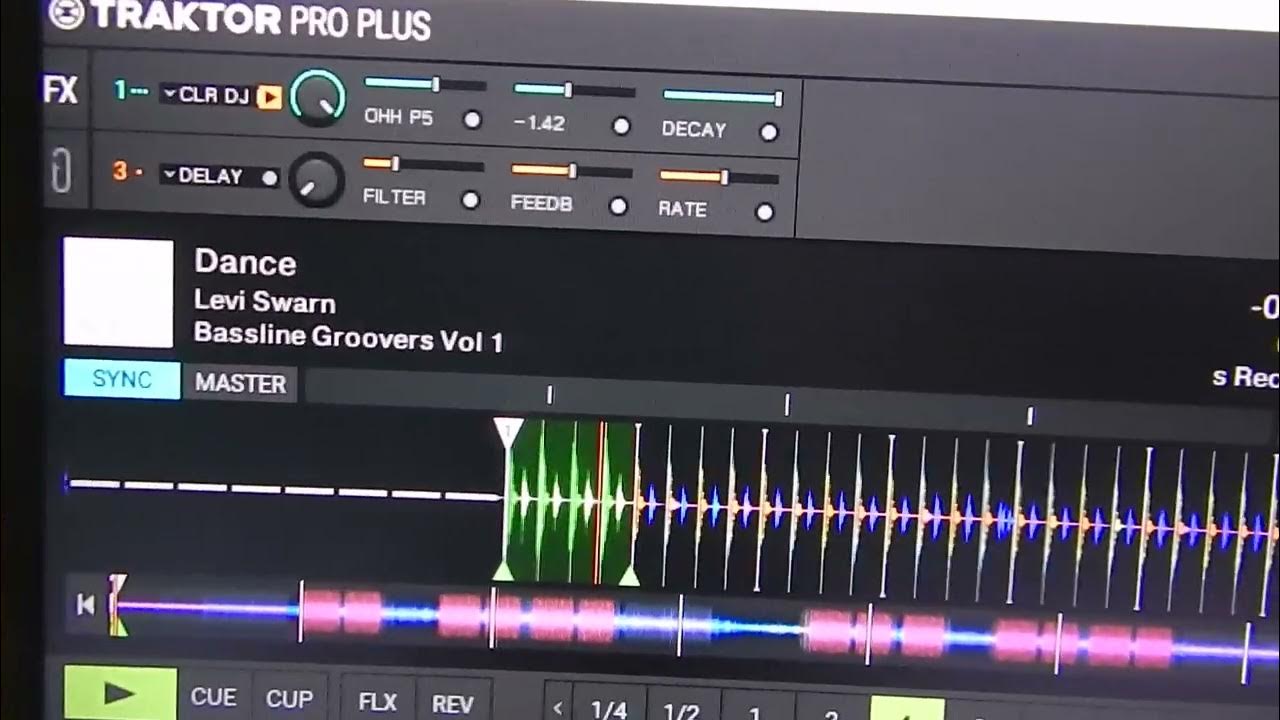Image resolution: width=1280 pixels, height=720 pixels.
Task: Toggle the SYNC button
Action: tap(122, 380)
